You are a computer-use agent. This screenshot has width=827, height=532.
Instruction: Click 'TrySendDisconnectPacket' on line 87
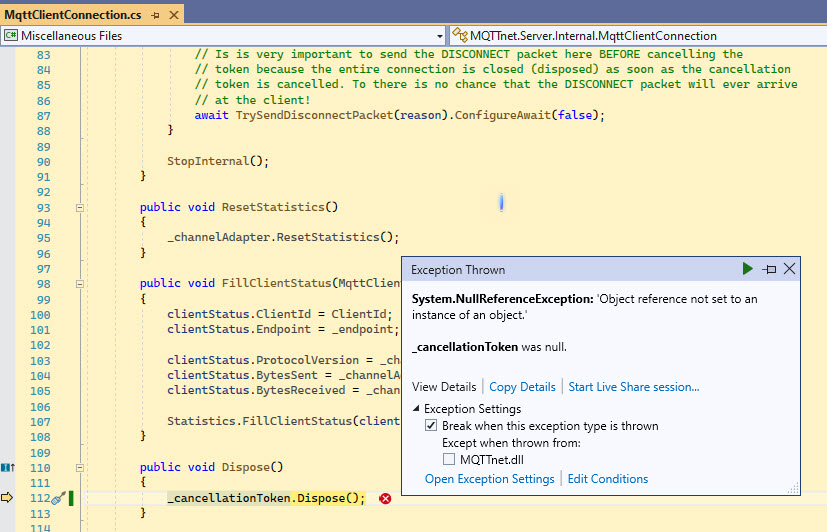pyautogui.click(x=314, y=115)
